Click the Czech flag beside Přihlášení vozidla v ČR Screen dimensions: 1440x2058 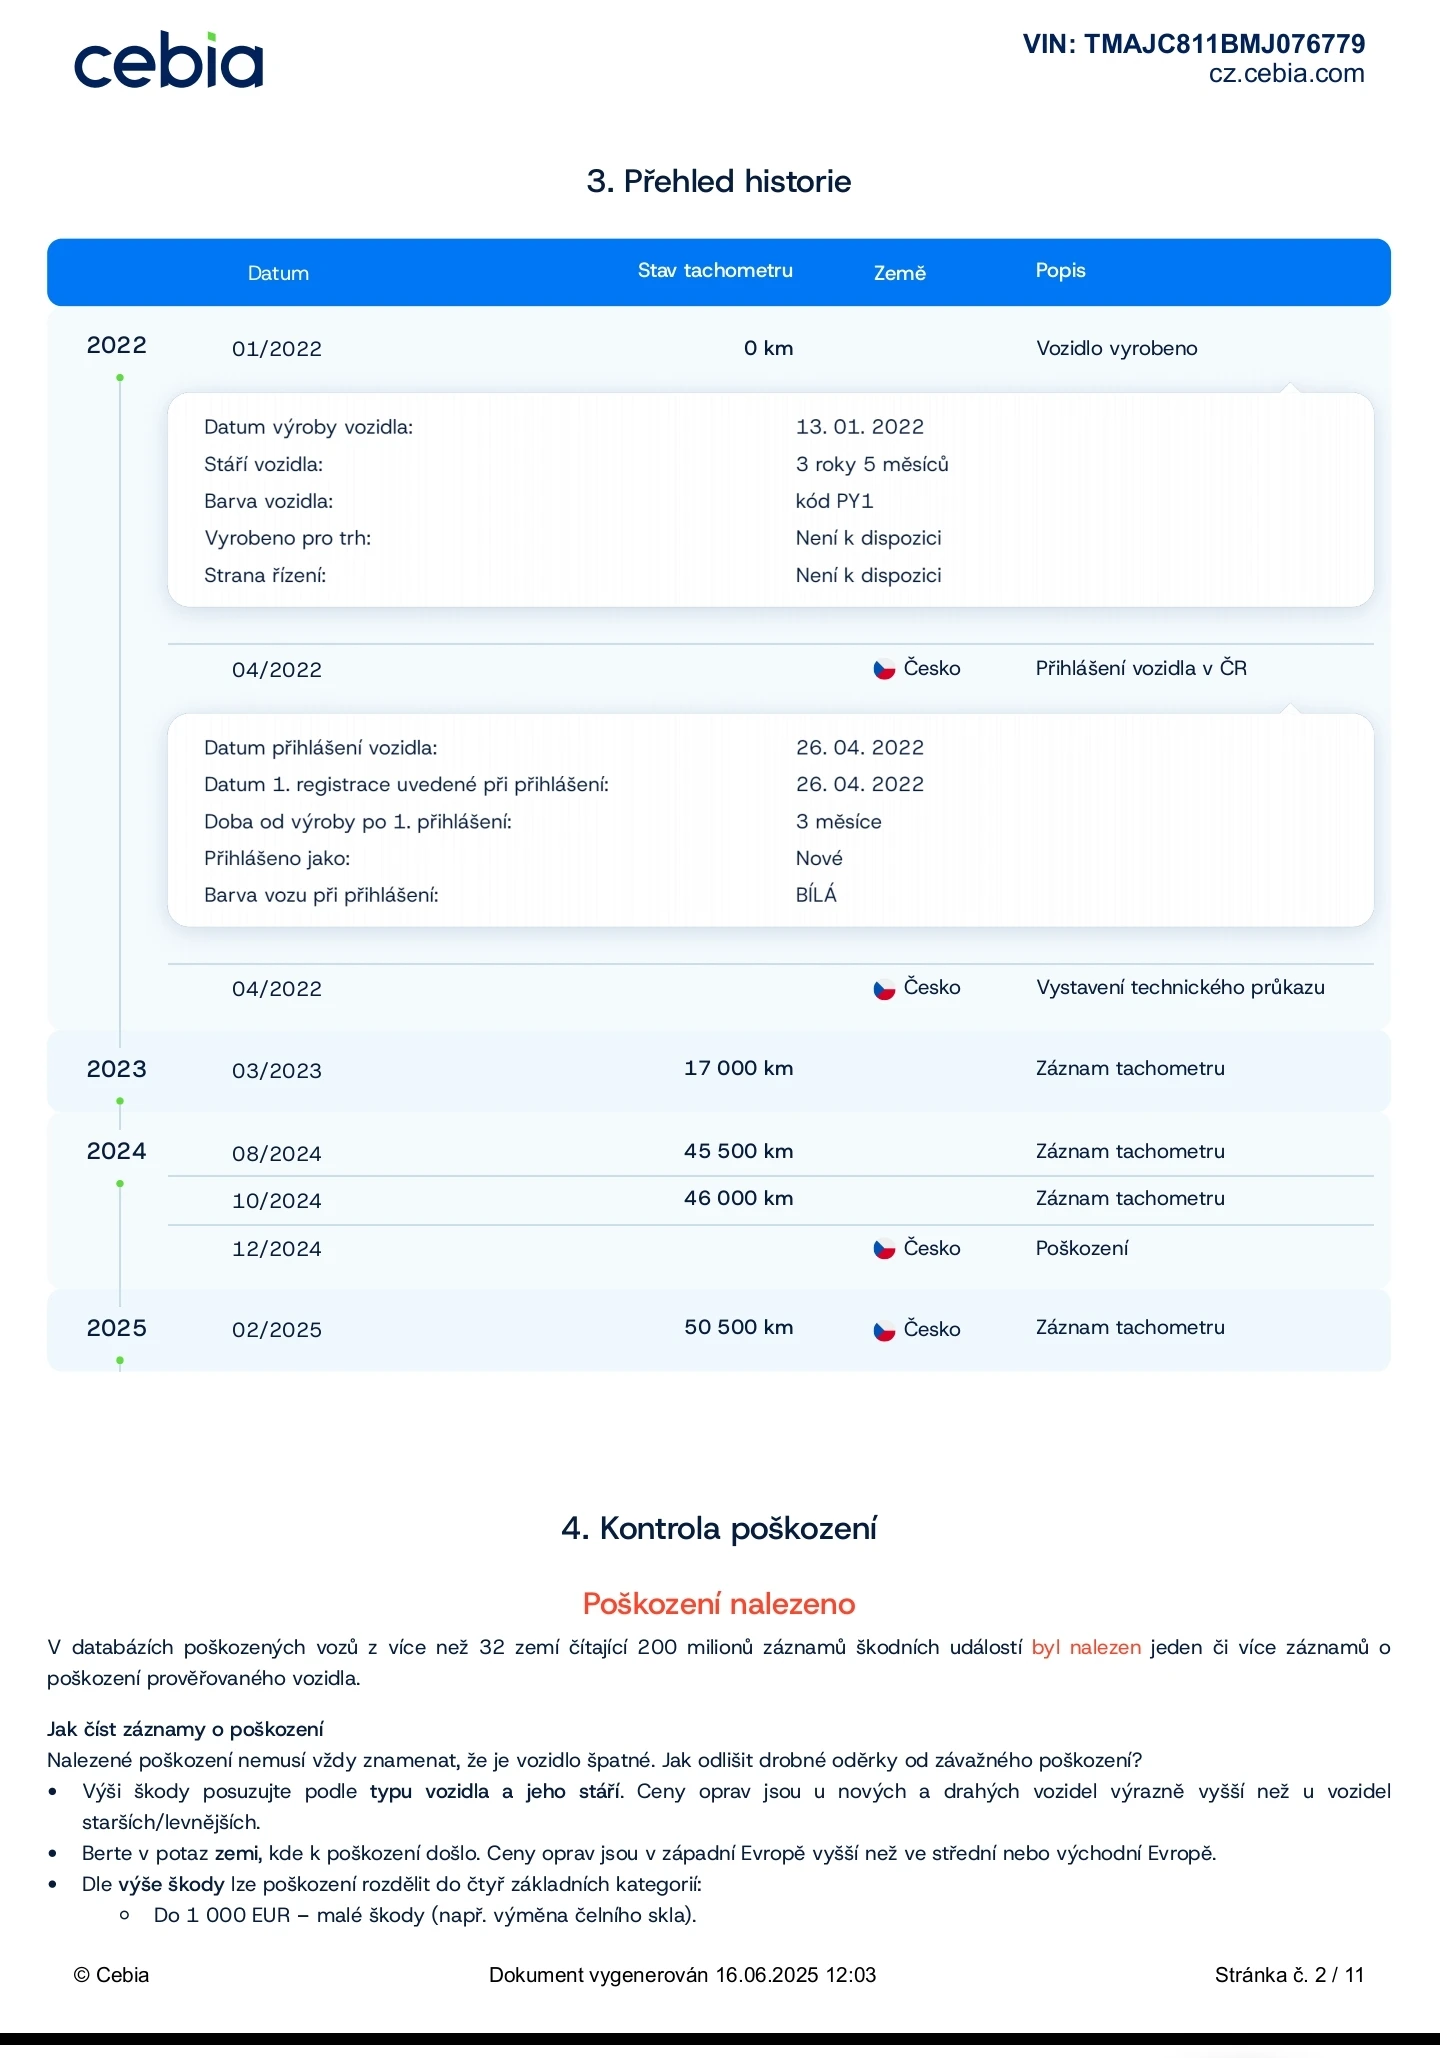(884, 669)
